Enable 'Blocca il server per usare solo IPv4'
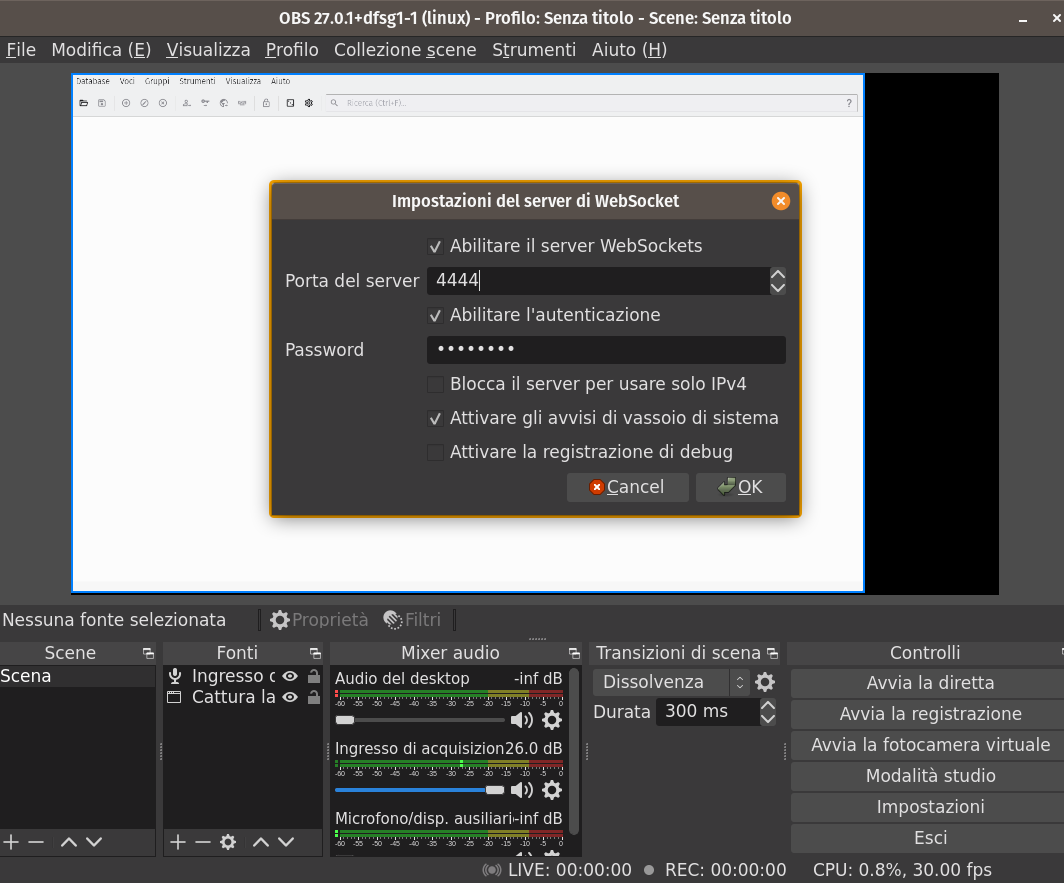 point(436,384)
